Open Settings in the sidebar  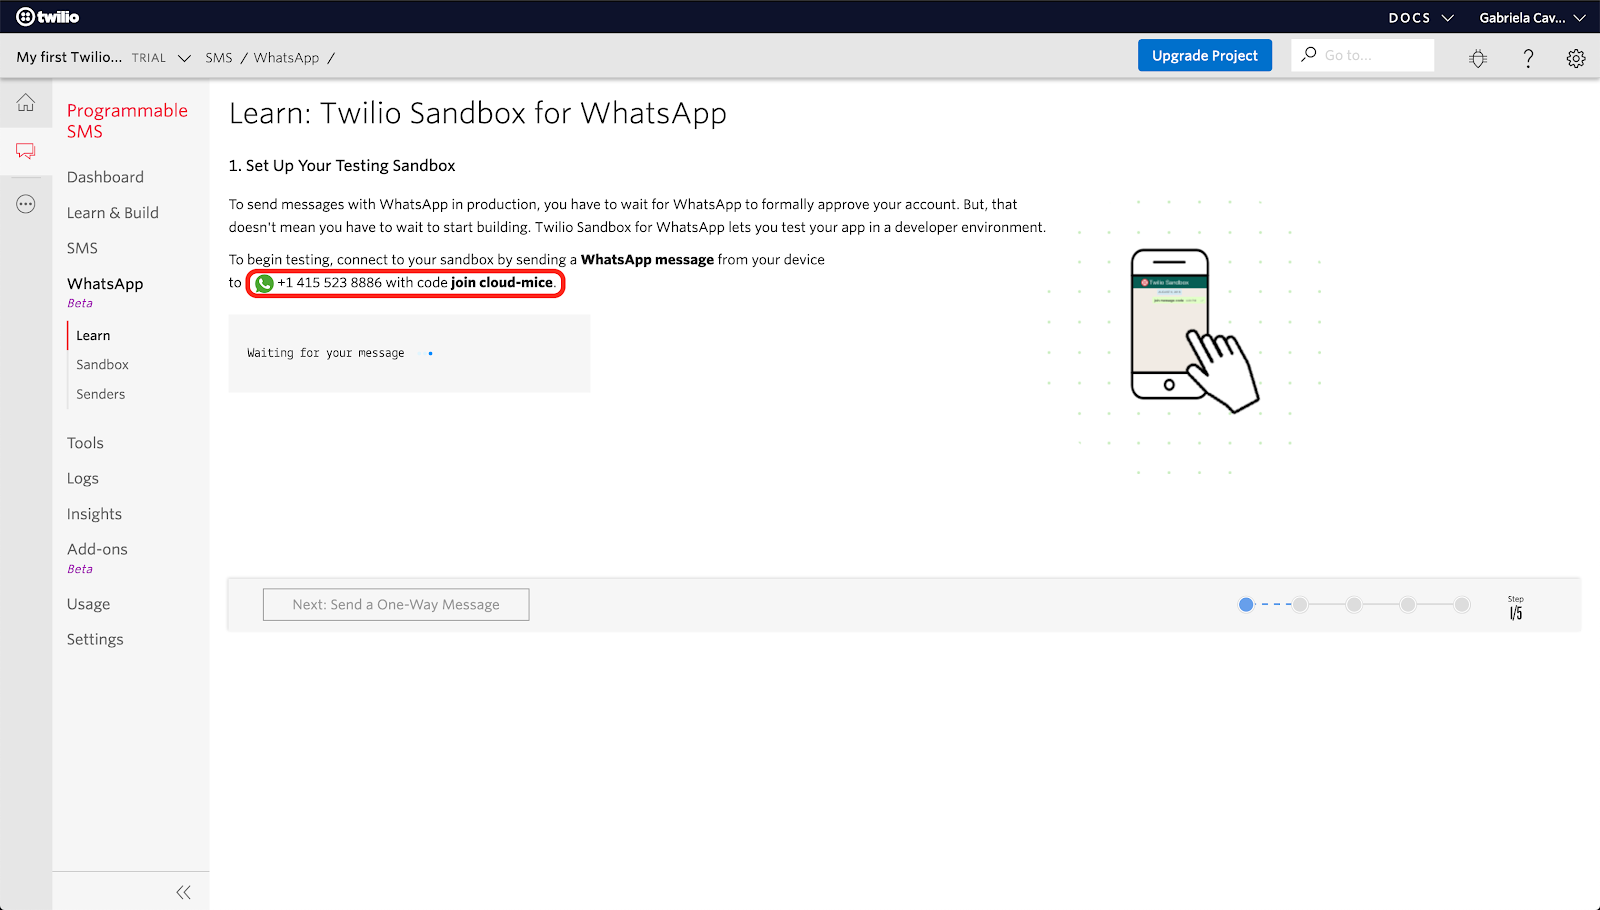[x=95, y=639]
